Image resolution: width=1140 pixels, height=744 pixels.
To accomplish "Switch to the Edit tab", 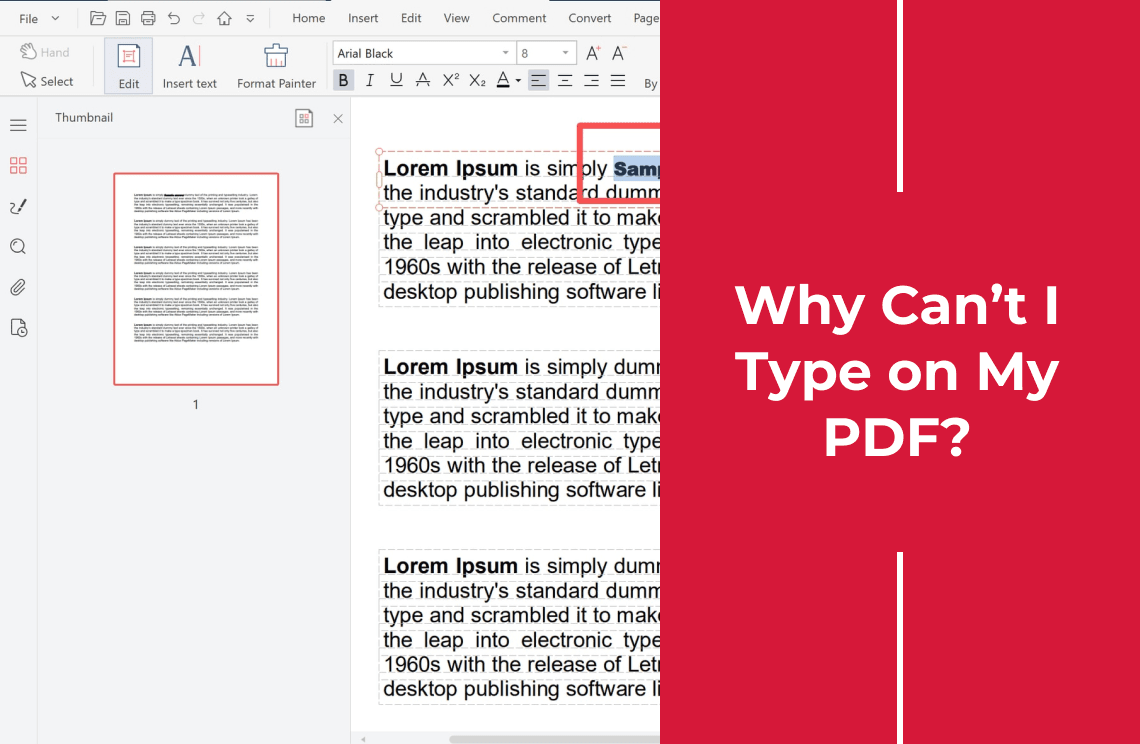I will (x=411, y=18).
